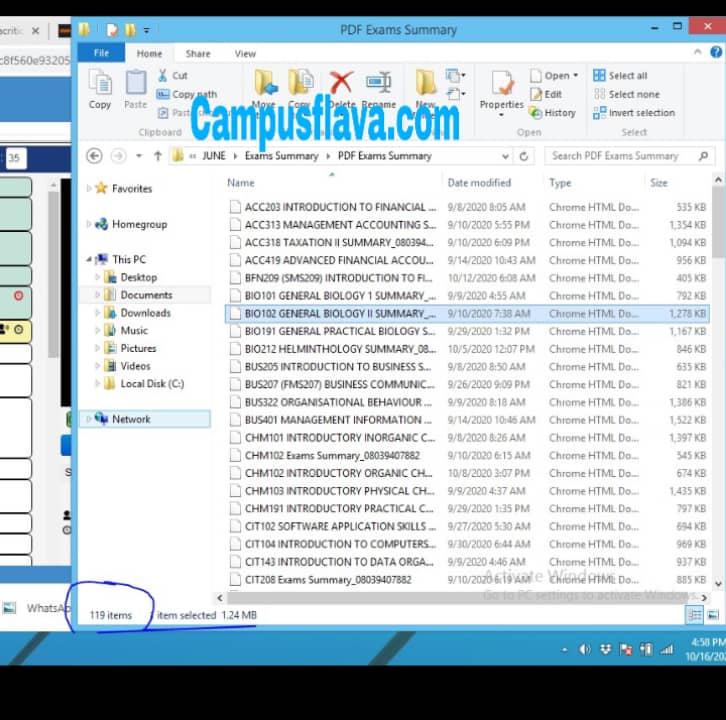Click the search magnifier icon

(703, 156)
